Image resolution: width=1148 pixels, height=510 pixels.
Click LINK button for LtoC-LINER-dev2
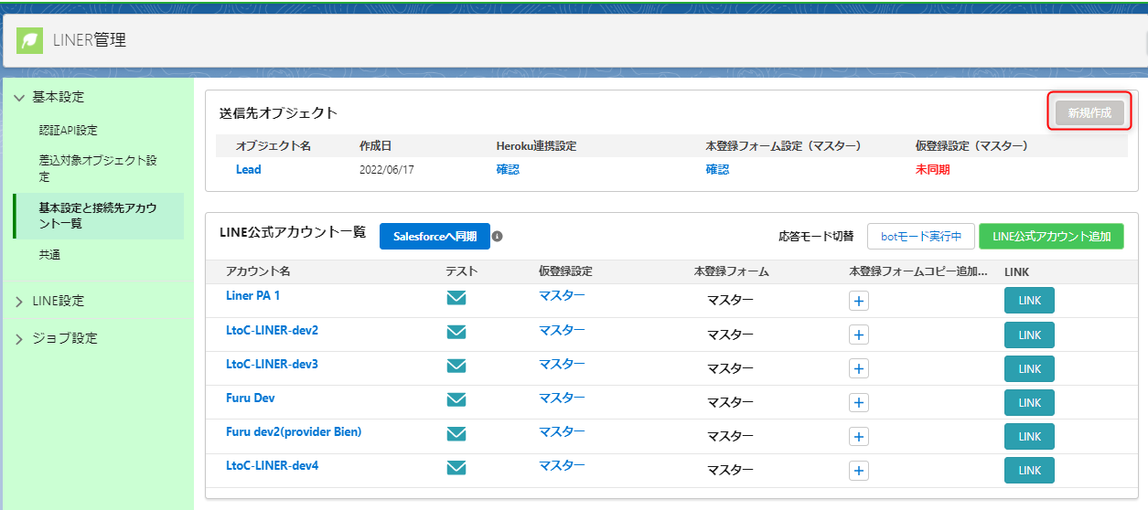coord(1029,334)
